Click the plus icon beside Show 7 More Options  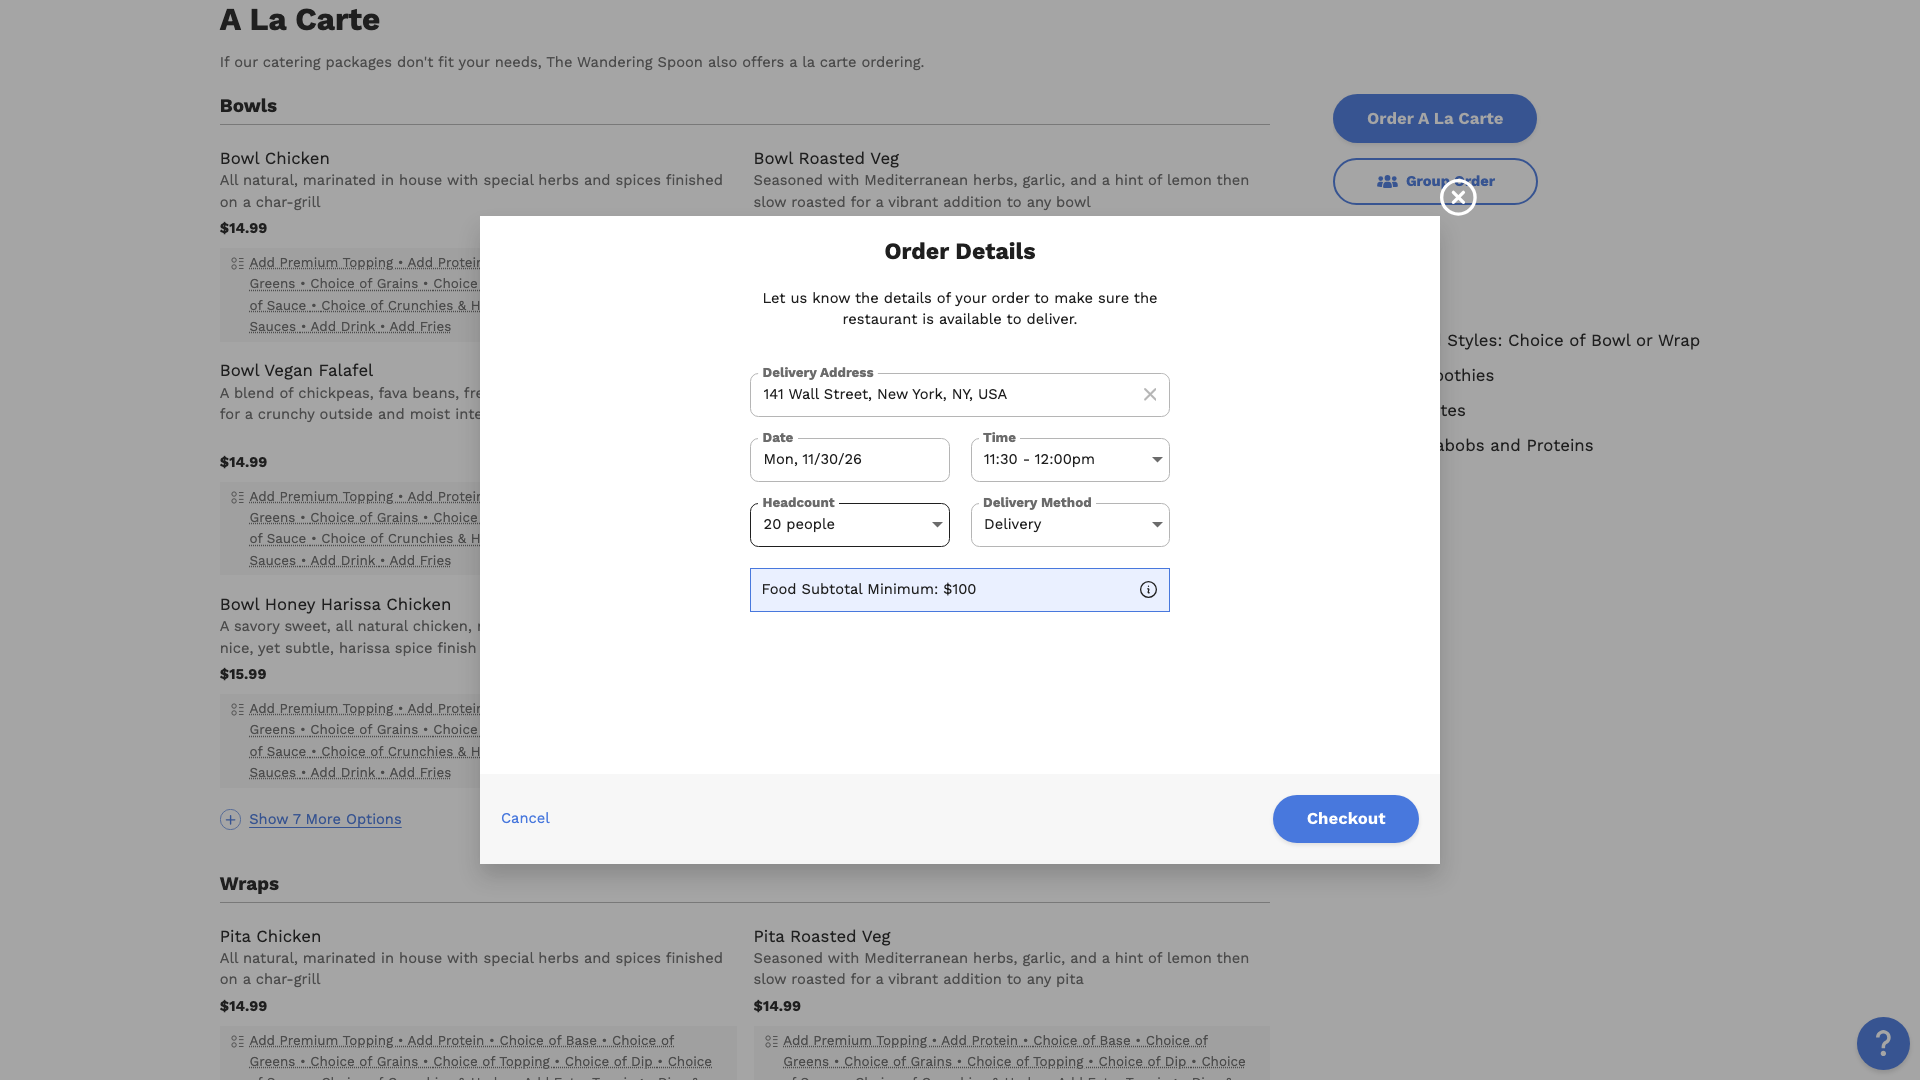coord(230,820)
